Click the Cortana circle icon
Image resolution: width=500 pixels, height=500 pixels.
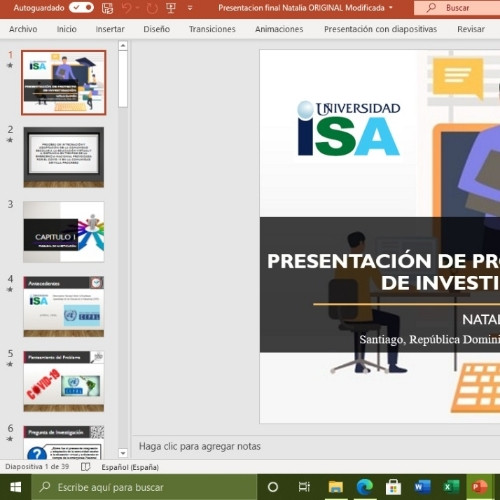point(273,487)
